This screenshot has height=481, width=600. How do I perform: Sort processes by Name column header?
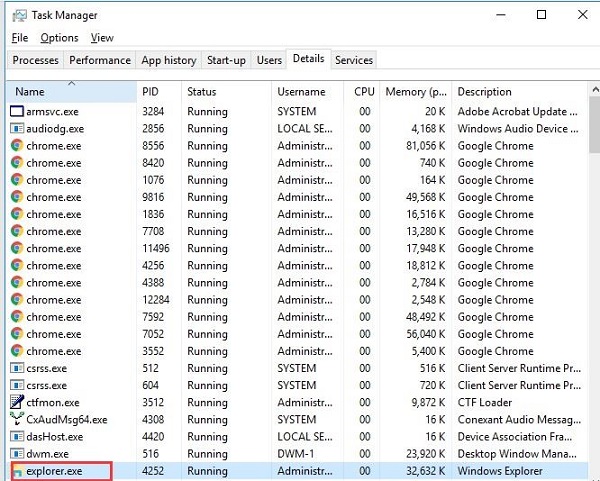pyautogui.click(x=70, y=92)
